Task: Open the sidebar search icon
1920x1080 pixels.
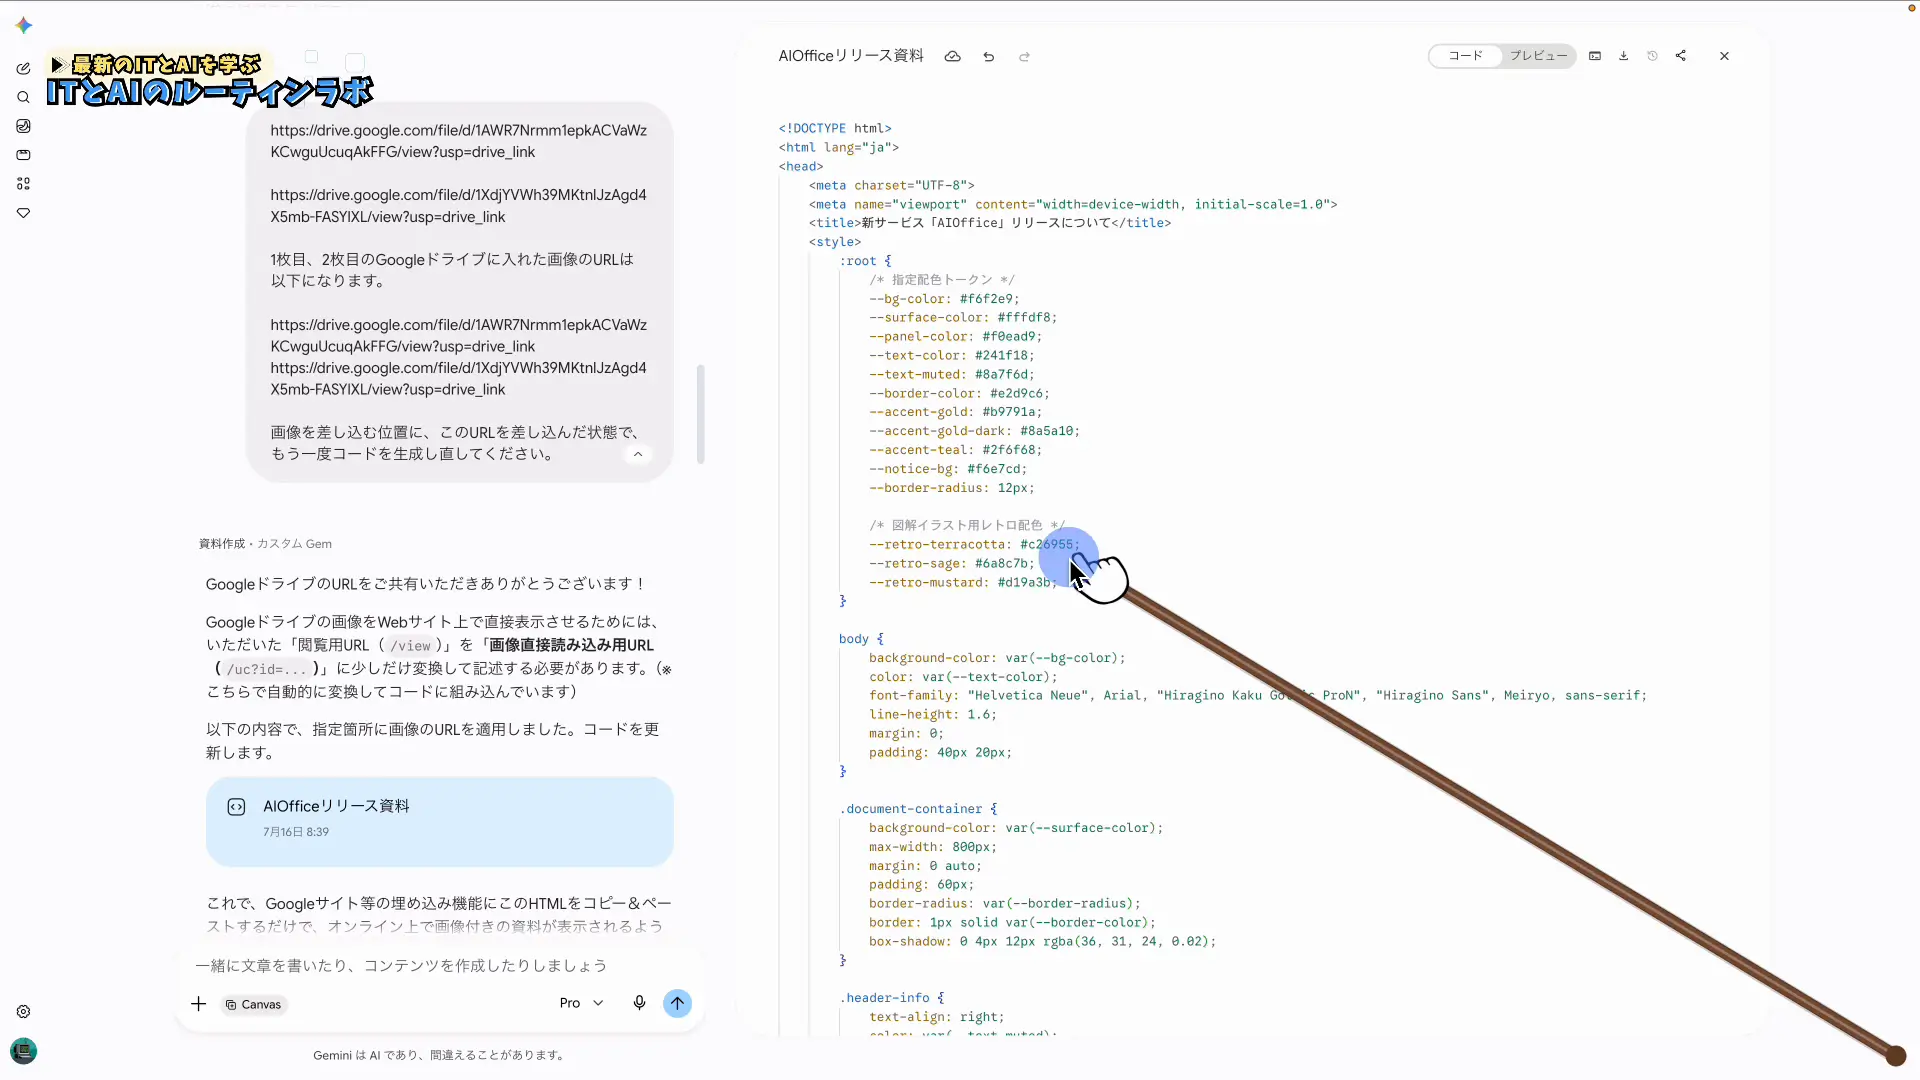Action: coord(24,98)
